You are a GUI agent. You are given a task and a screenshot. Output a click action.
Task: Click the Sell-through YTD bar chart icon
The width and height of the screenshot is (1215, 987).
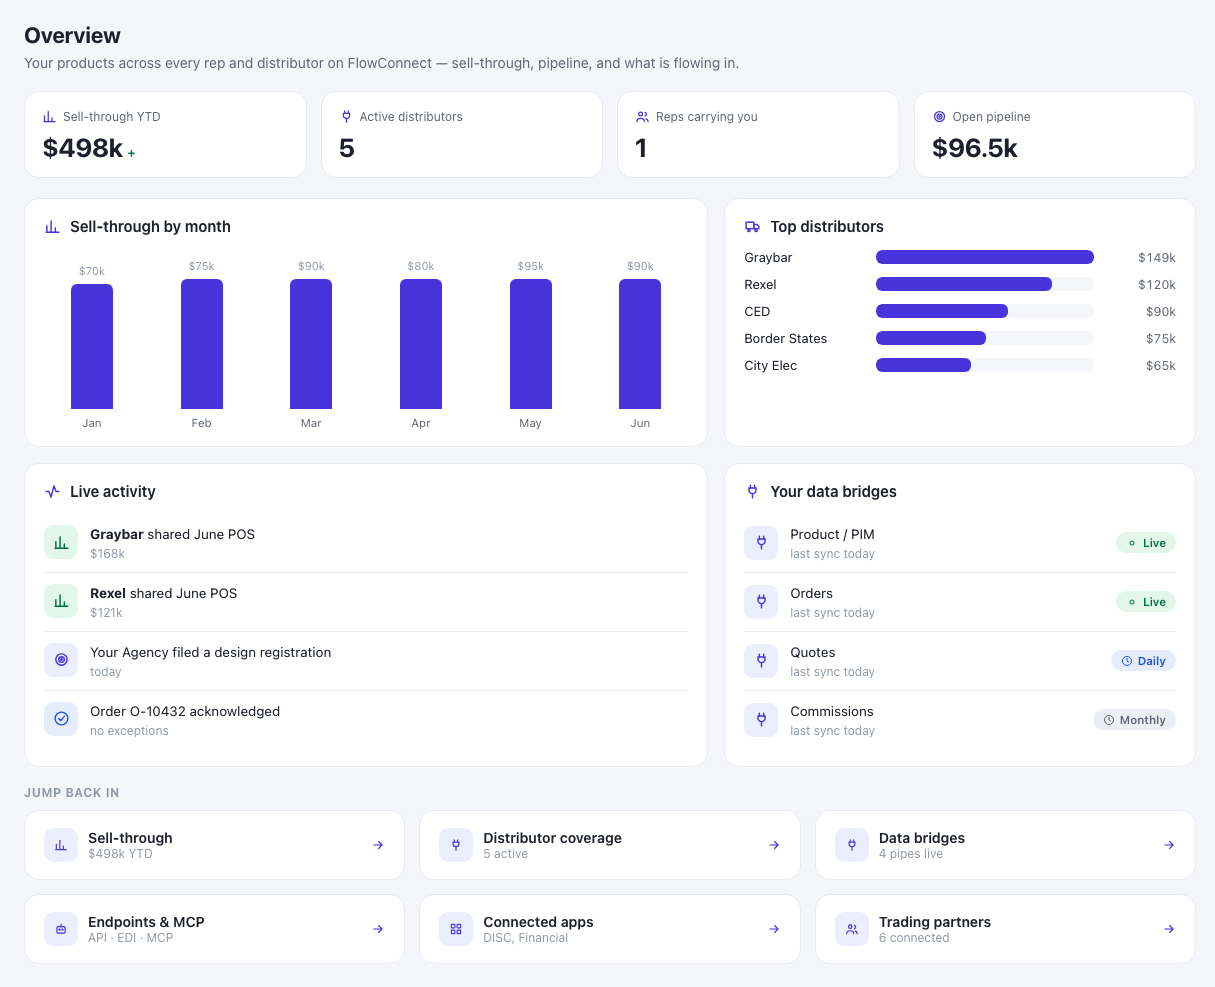click(x=49, y=117)
